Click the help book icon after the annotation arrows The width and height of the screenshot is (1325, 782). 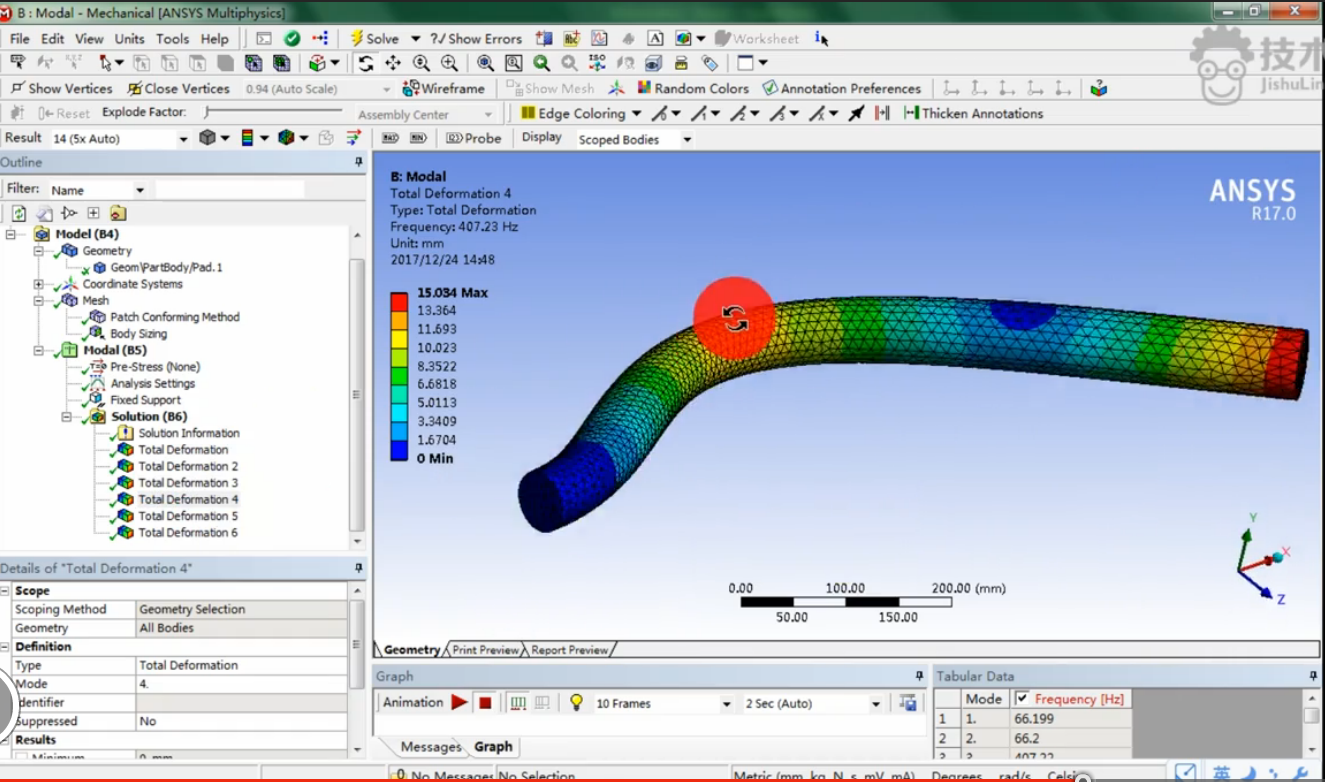coord(1099,88)
